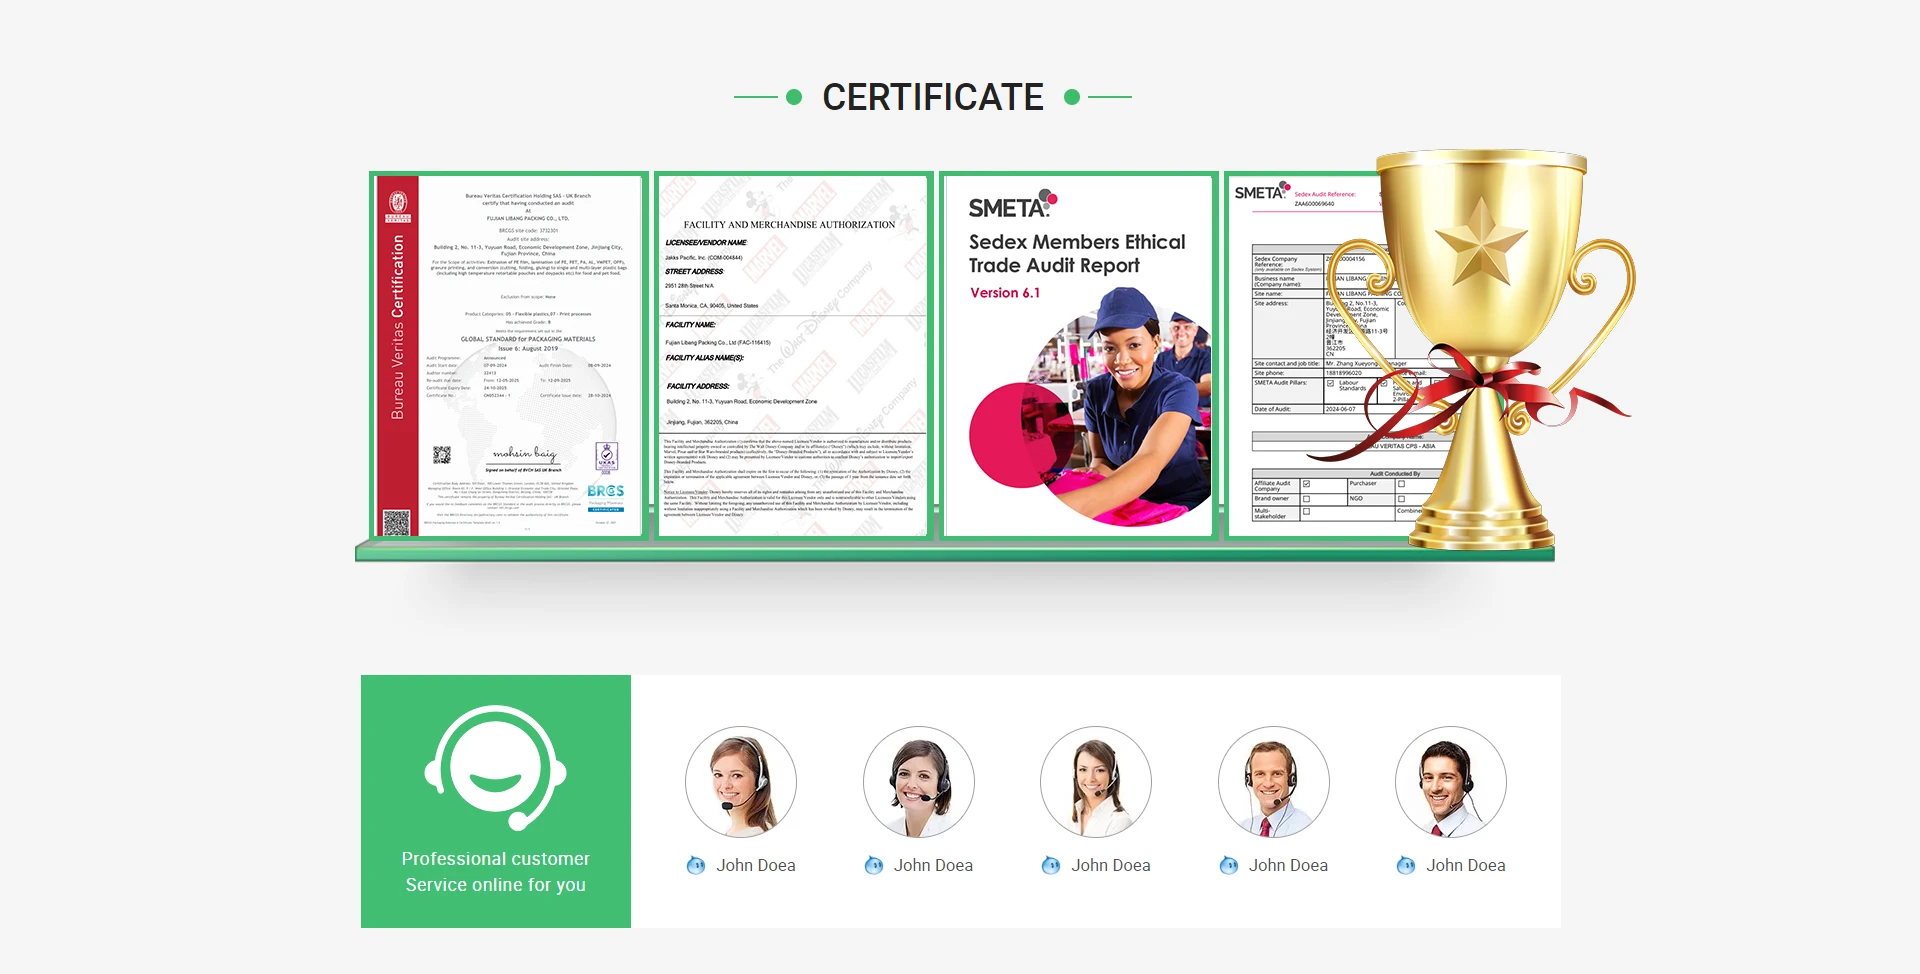Open John Doea link under the ponytailed woman
This screenshot has width=1920, height=974.
[x=756, y=865]
